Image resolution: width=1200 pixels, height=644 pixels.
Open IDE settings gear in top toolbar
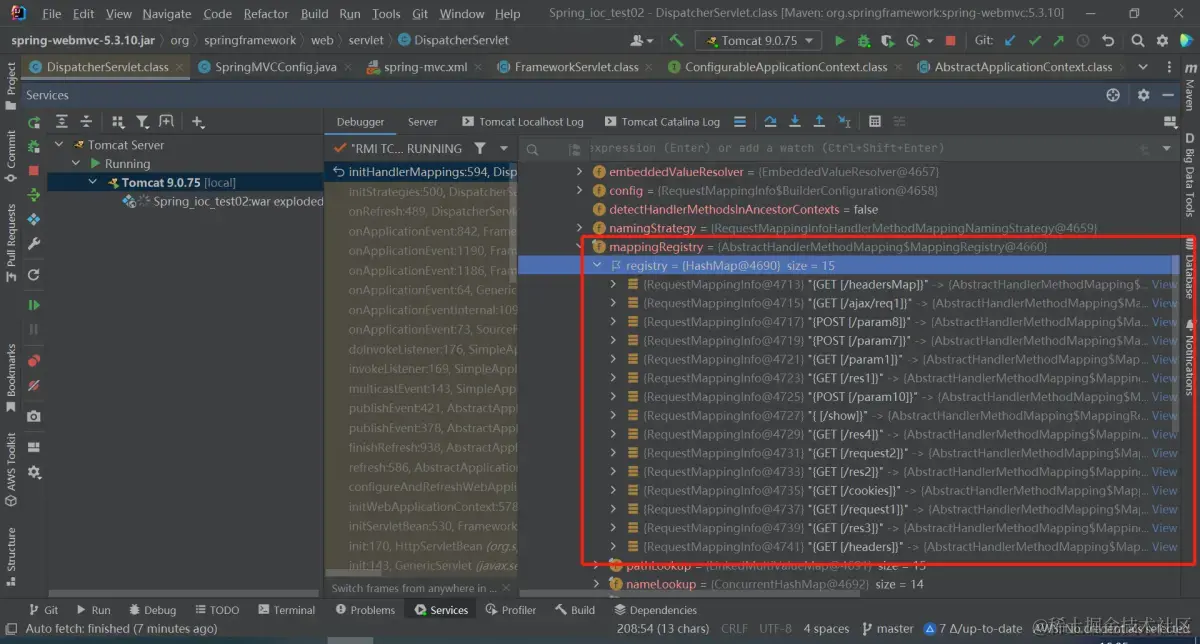coord(1163,41)
